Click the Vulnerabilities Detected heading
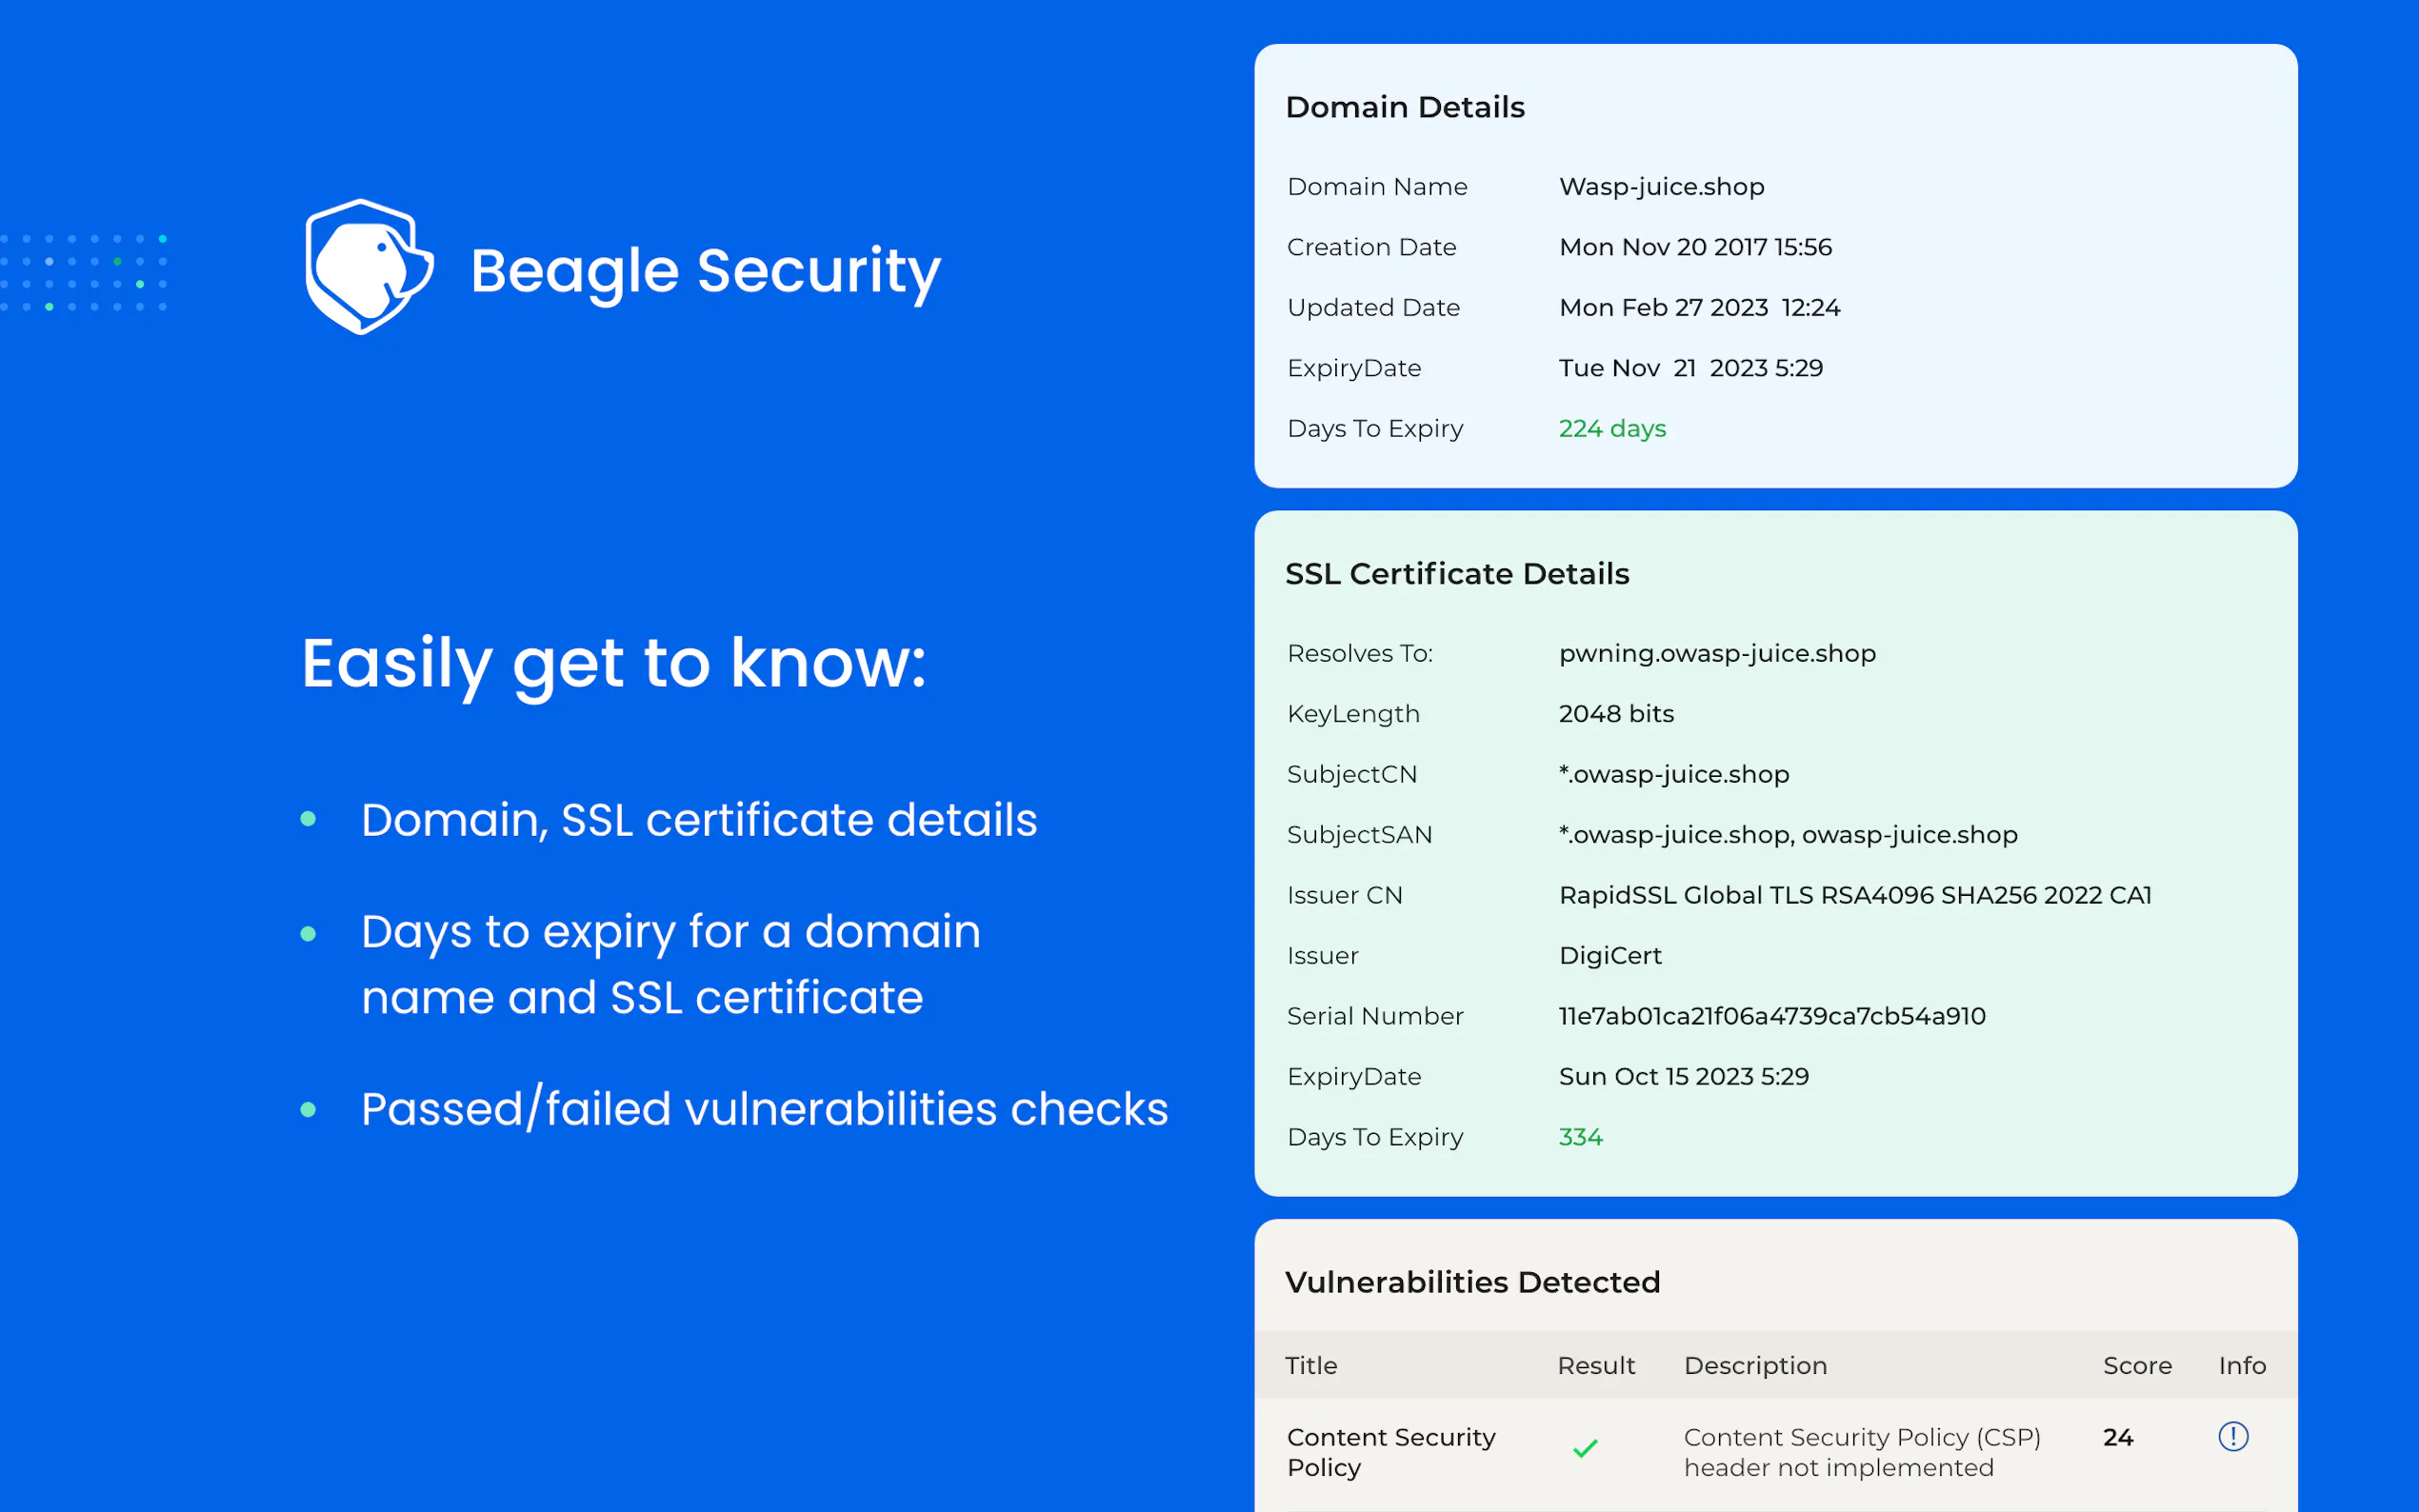The image size is (2419, 1512). coord(1472,1282)
